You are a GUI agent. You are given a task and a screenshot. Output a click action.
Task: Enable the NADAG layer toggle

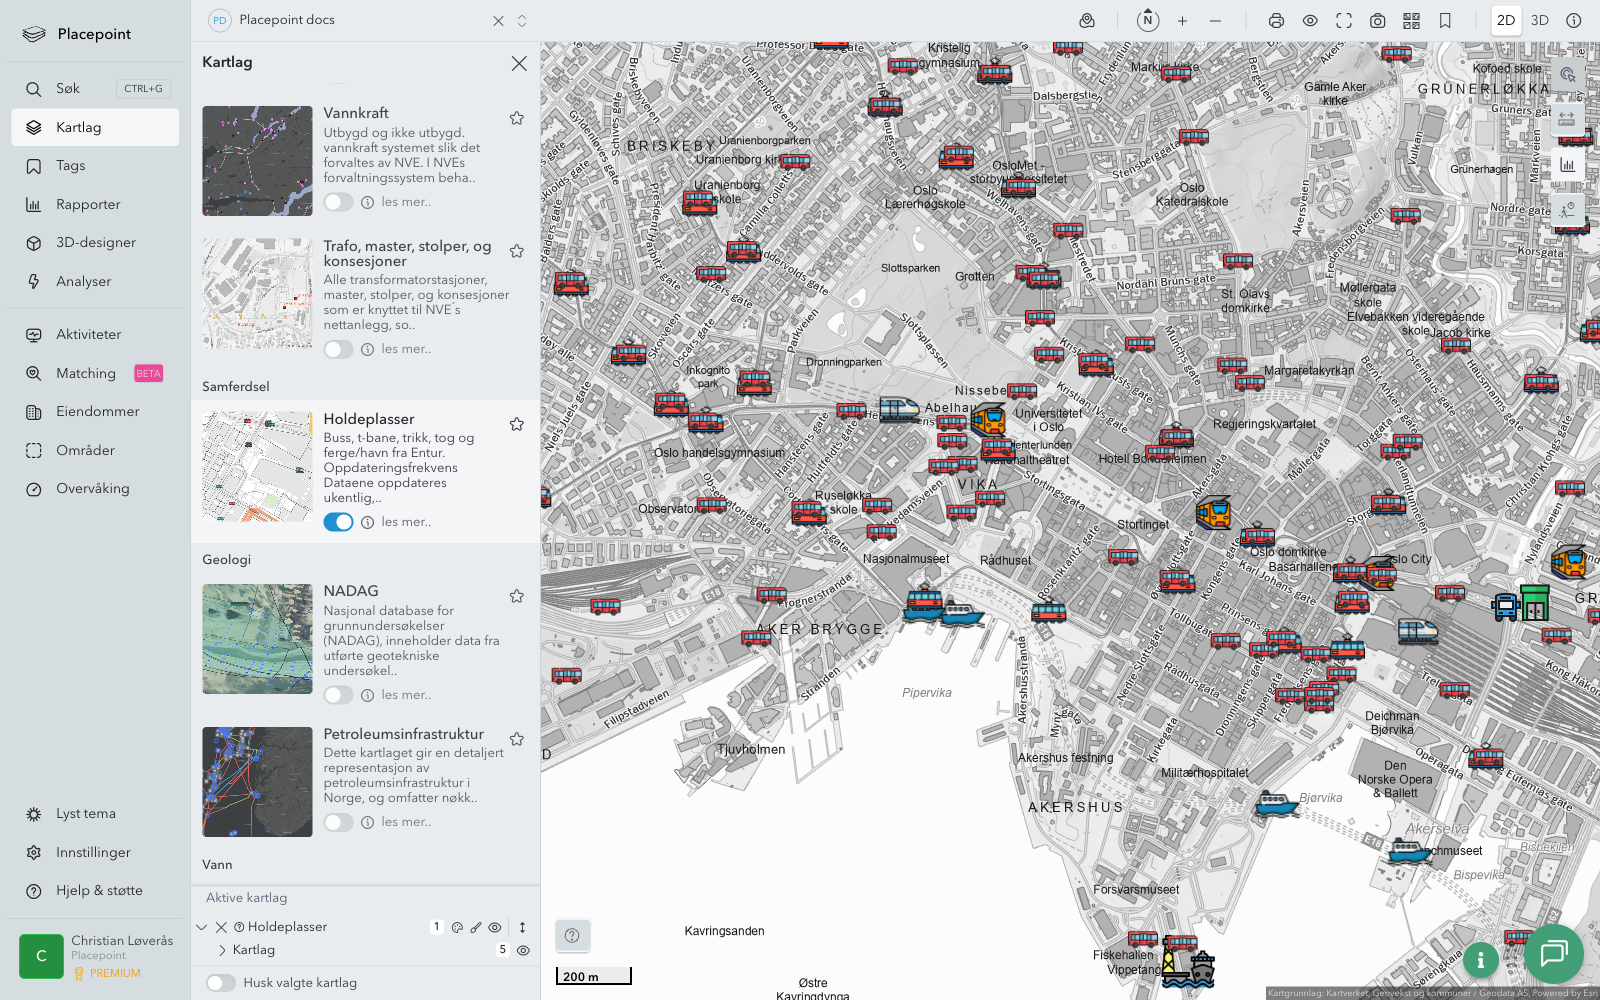(338, 695)
